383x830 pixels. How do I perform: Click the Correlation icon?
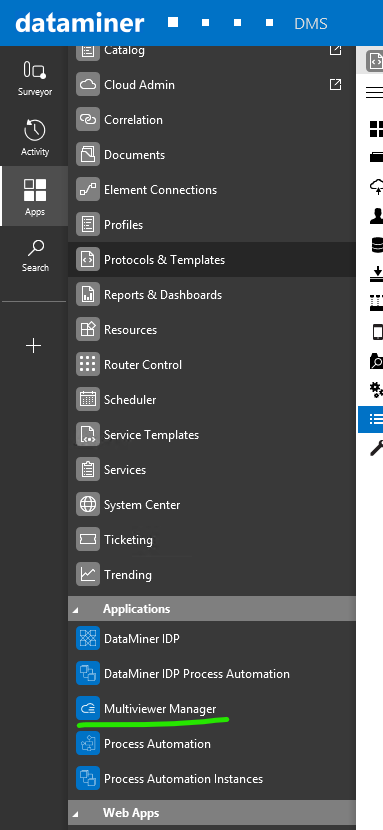88,120
